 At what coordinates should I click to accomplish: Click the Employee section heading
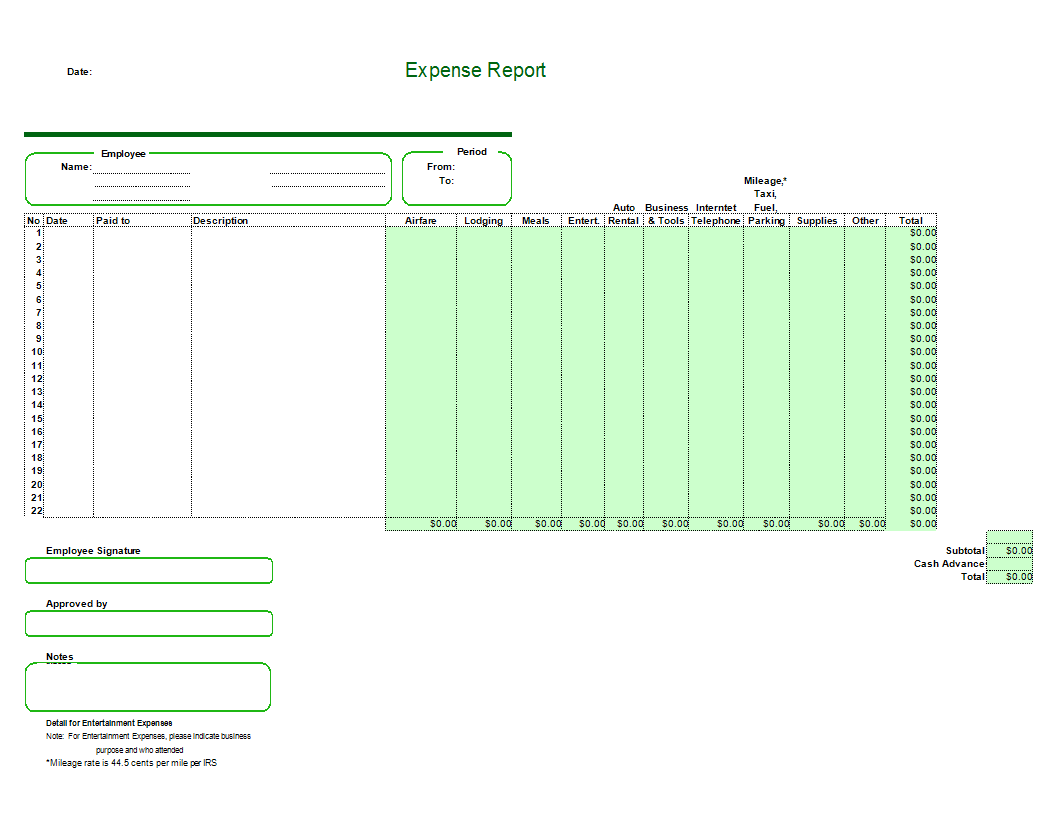123,154
